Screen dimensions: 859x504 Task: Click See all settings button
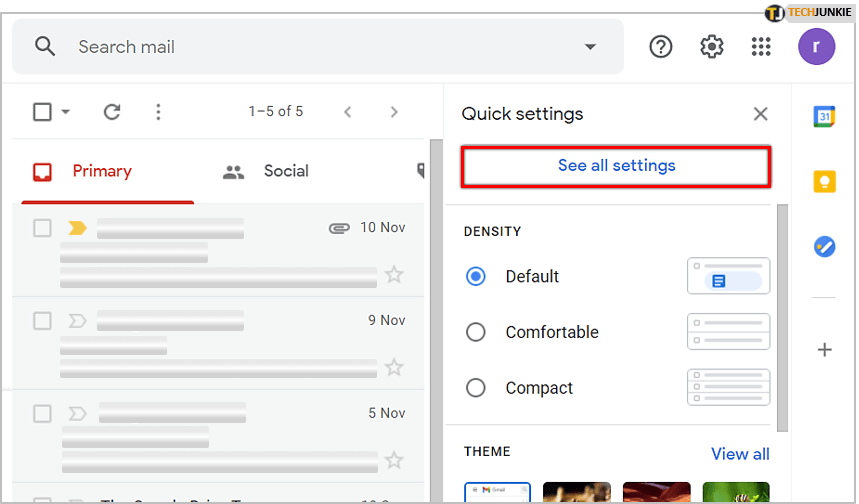pyautogui.click(x=616, y=166)
